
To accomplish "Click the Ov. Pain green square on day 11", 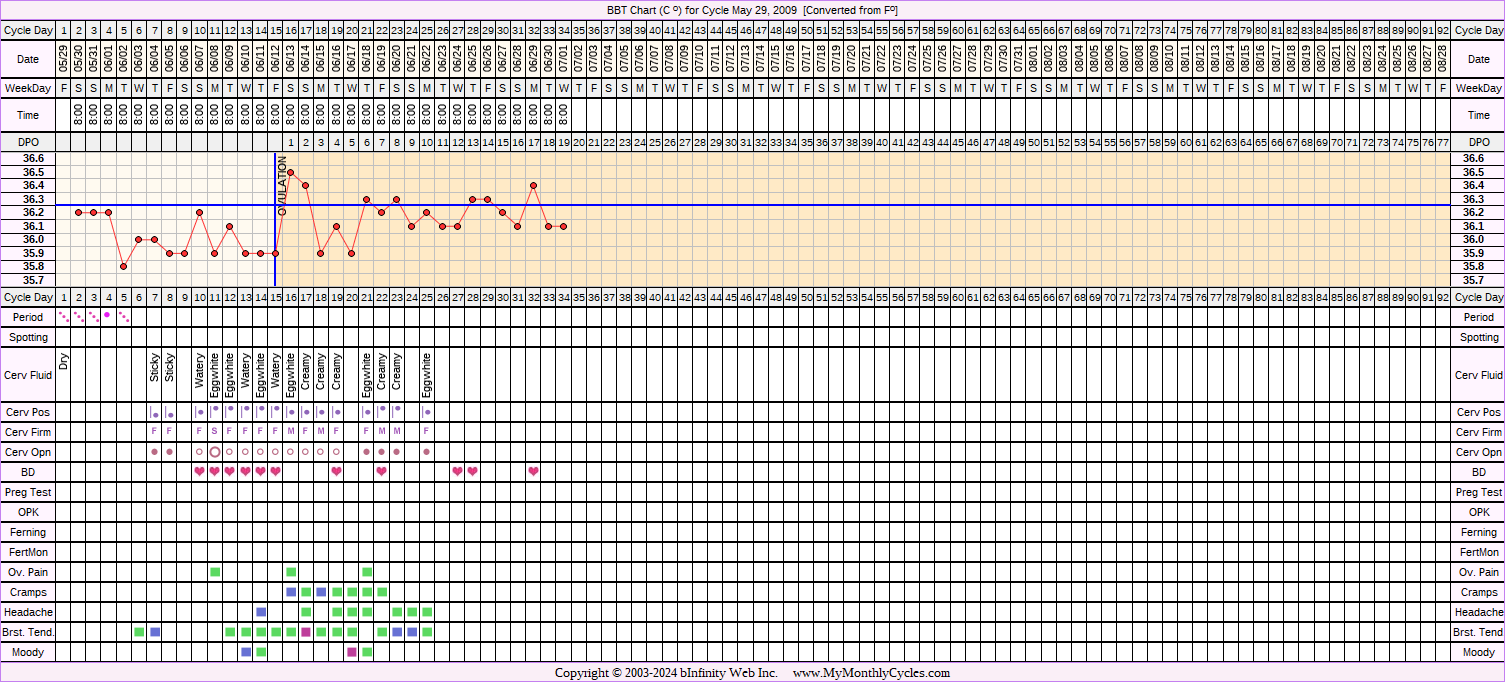I will click(x=215, y=572).
